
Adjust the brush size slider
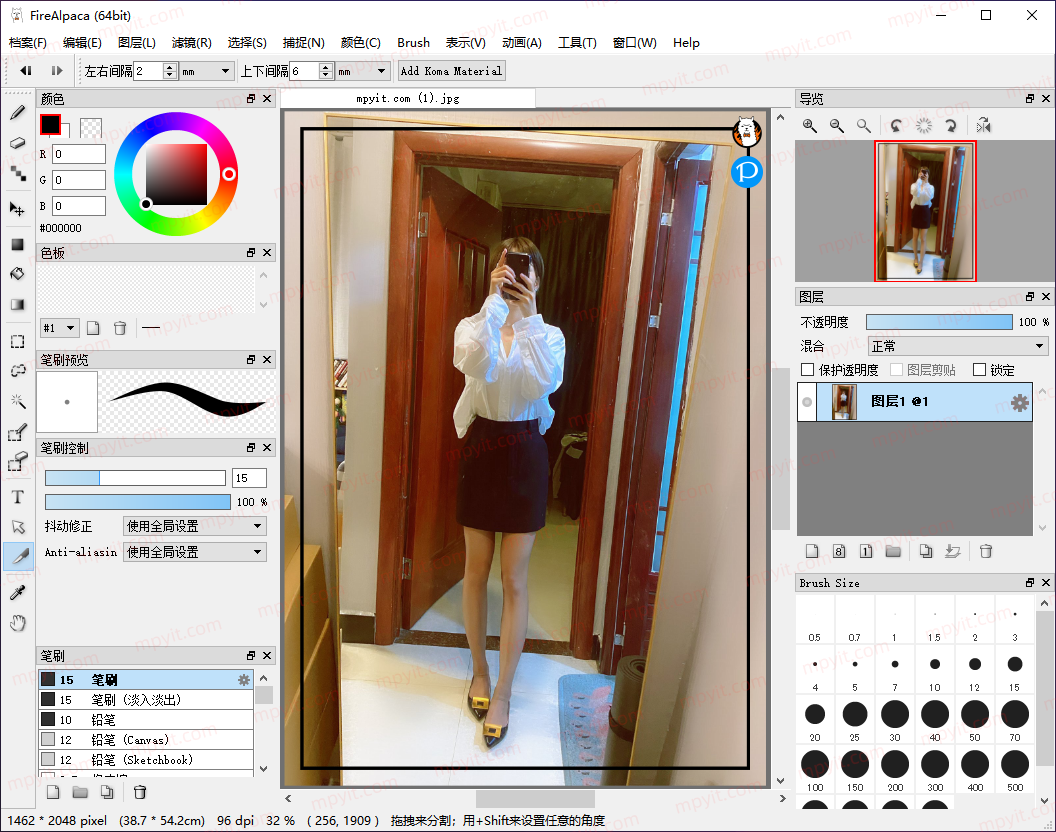135,478
